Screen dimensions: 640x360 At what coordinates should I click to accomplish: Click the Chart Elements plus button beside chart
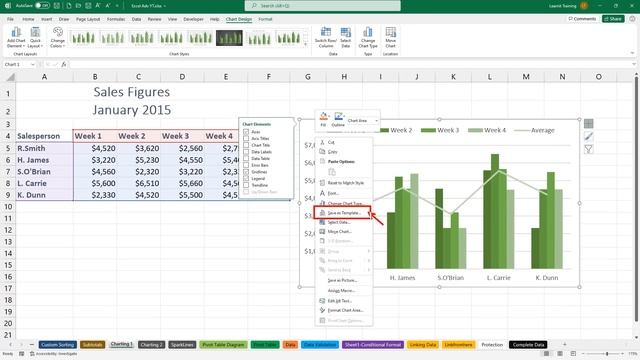point(588,123)
